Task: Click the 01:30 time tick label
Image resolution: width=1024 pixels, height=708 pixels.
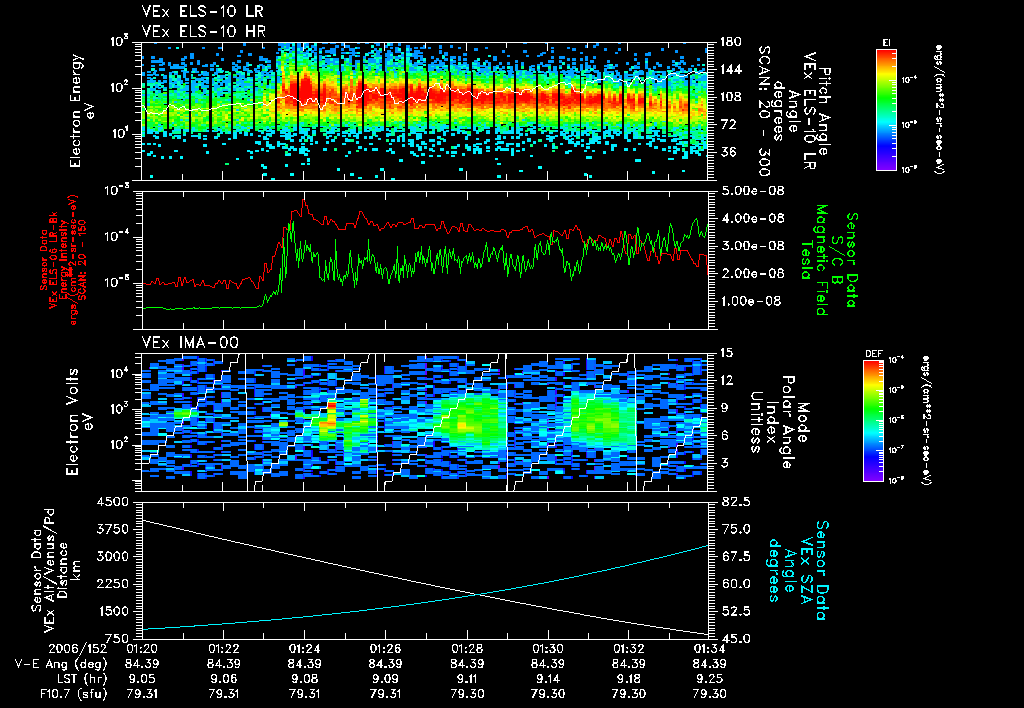Action: point(547,649)
